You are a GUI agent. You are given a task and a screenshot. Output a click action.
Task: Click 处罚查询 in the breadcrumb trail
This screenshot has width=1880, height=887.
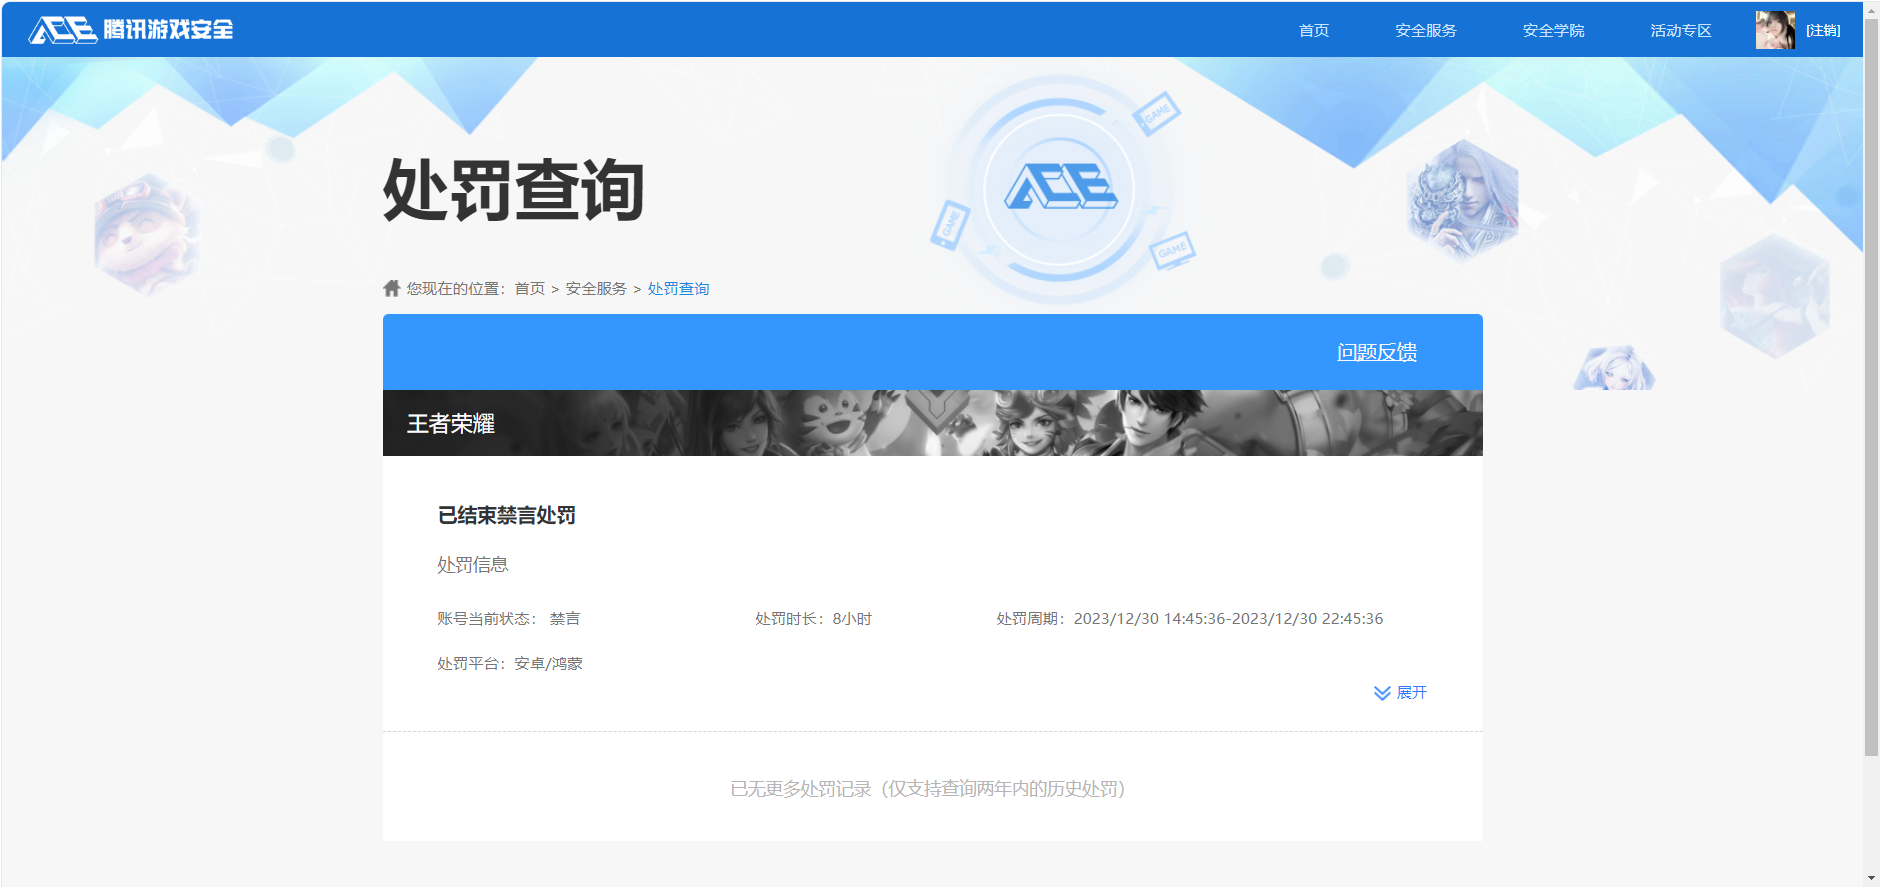pos(678,288)
